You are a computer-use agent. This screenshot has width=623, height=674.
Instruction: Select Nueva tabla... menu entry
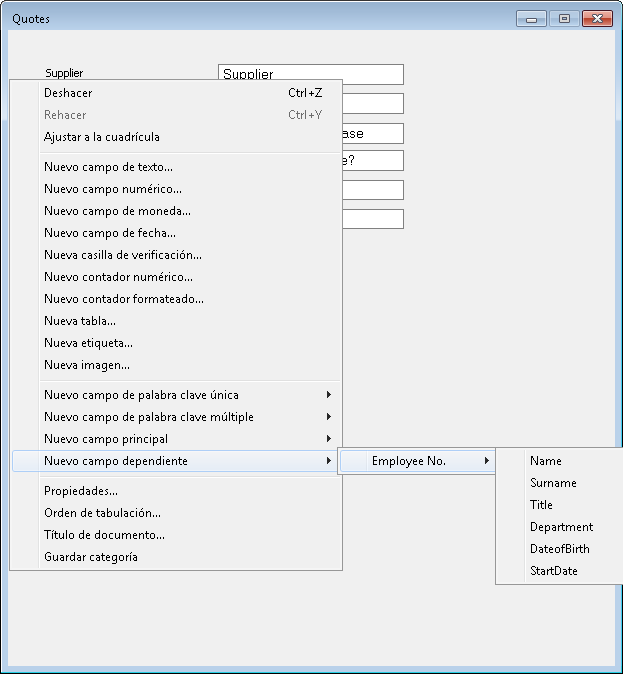176,321
